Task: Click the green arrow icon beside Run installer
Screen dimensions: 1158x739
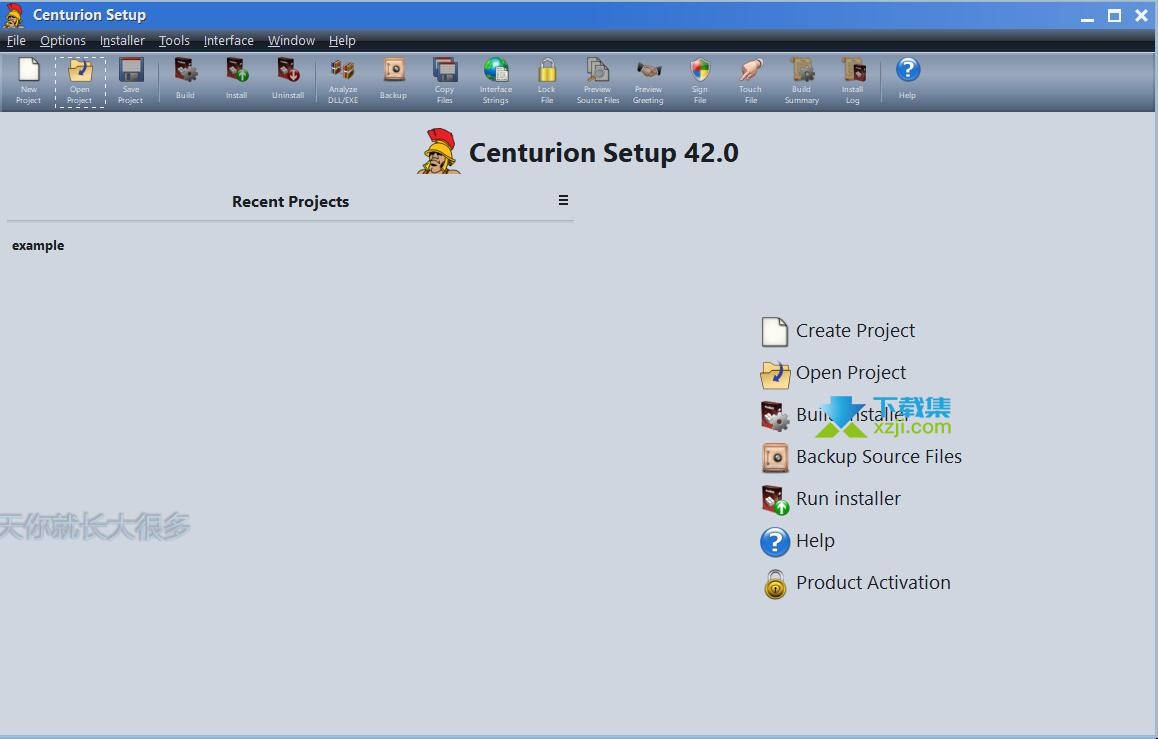Action: [x=775, y=500]
